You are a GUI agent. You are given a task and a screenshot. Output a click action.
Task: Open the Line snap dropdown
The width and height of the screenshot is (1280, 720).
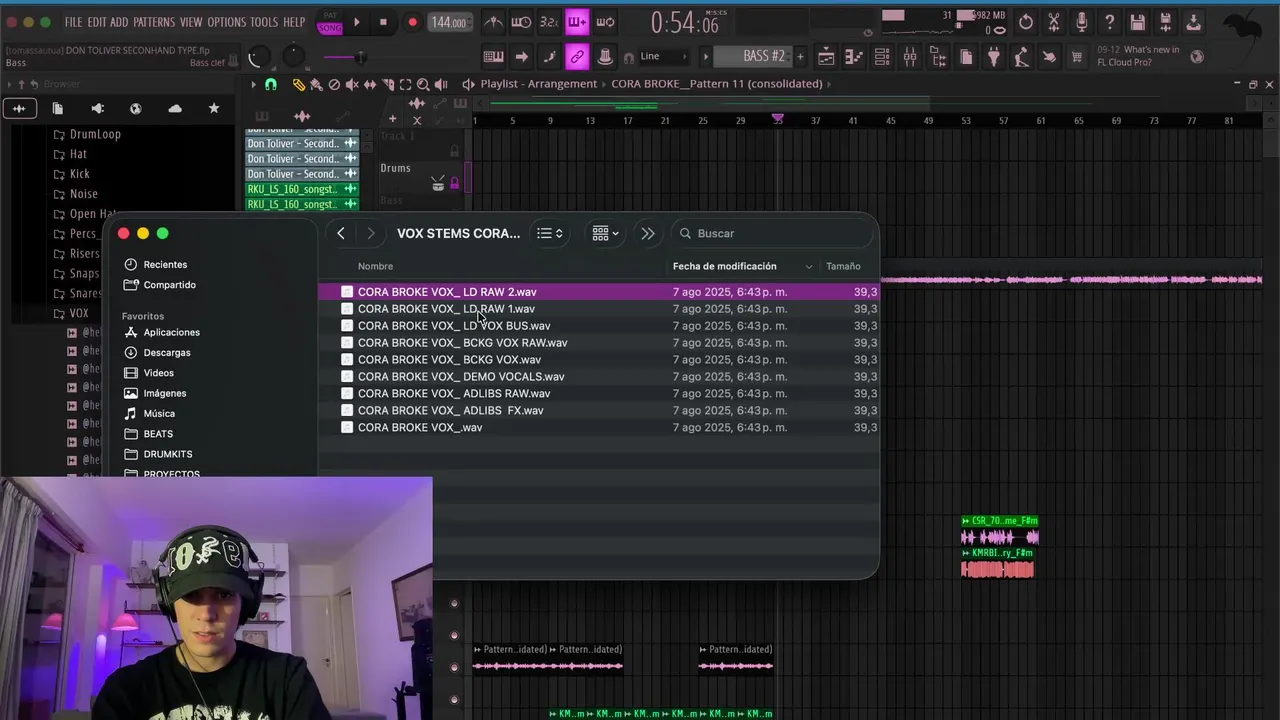(x=663, y=57)
